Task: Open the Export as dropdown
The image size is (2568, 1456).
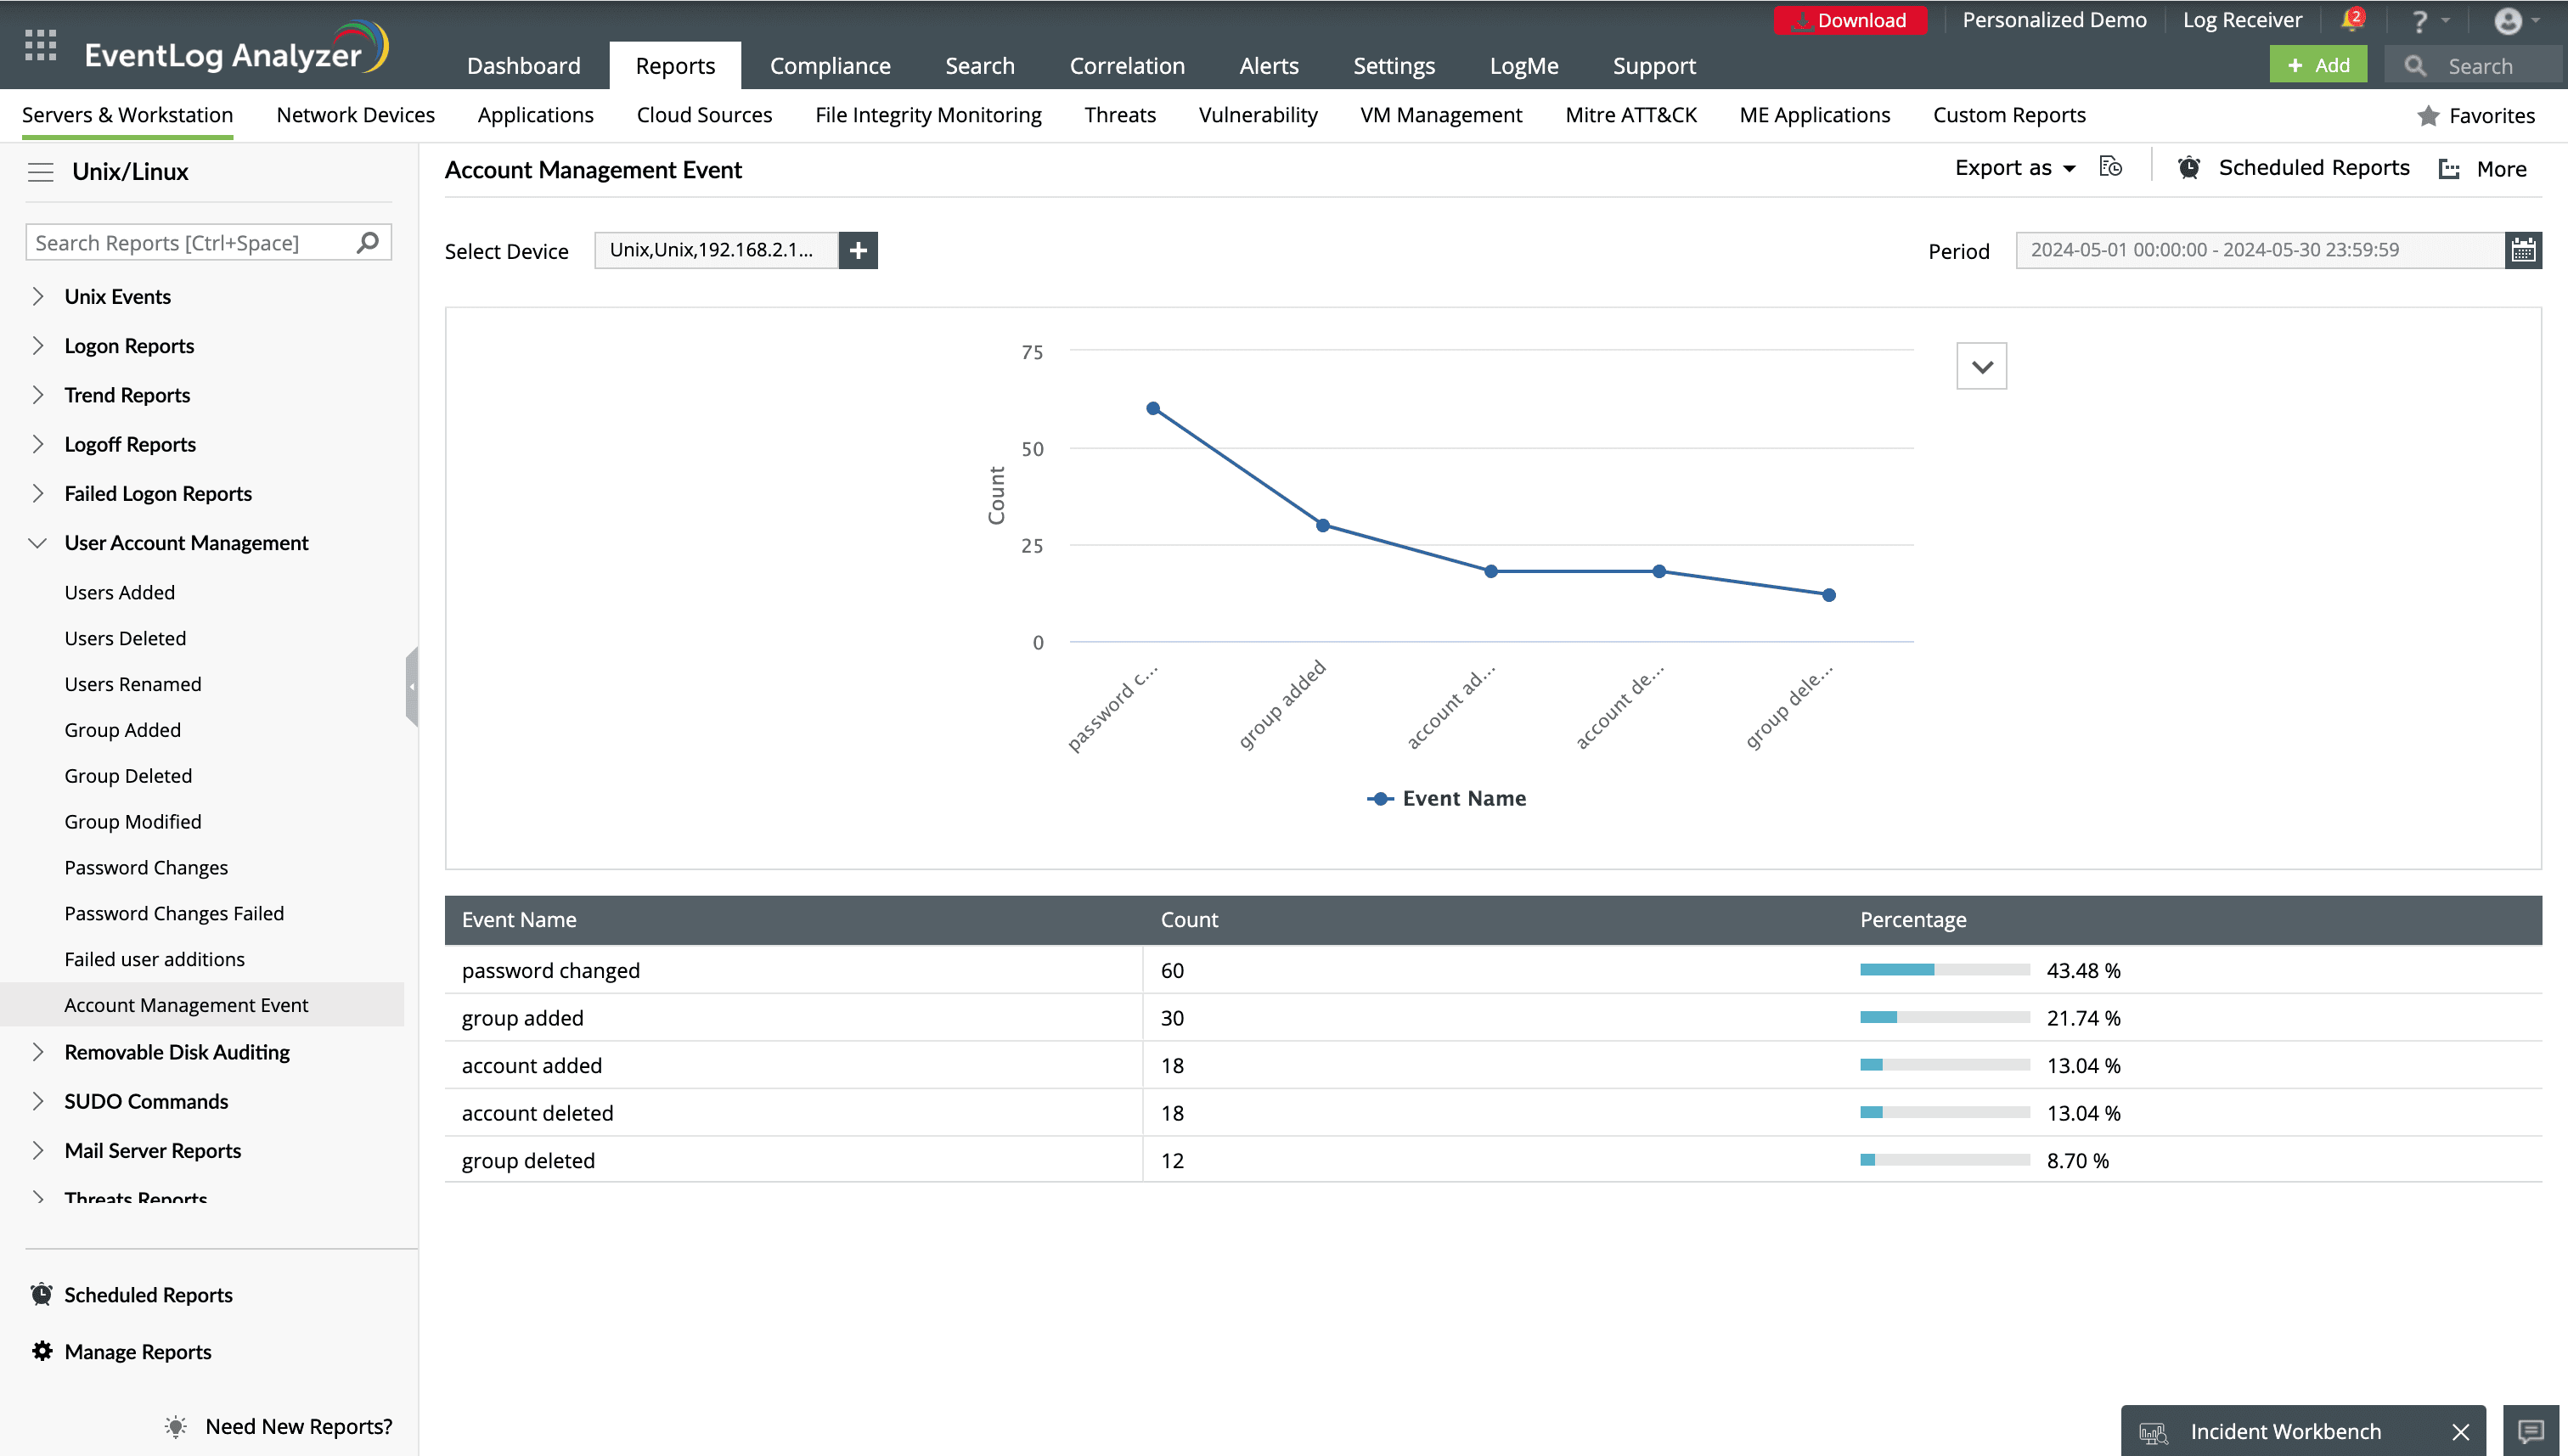Action: [x=2014, y=168]
